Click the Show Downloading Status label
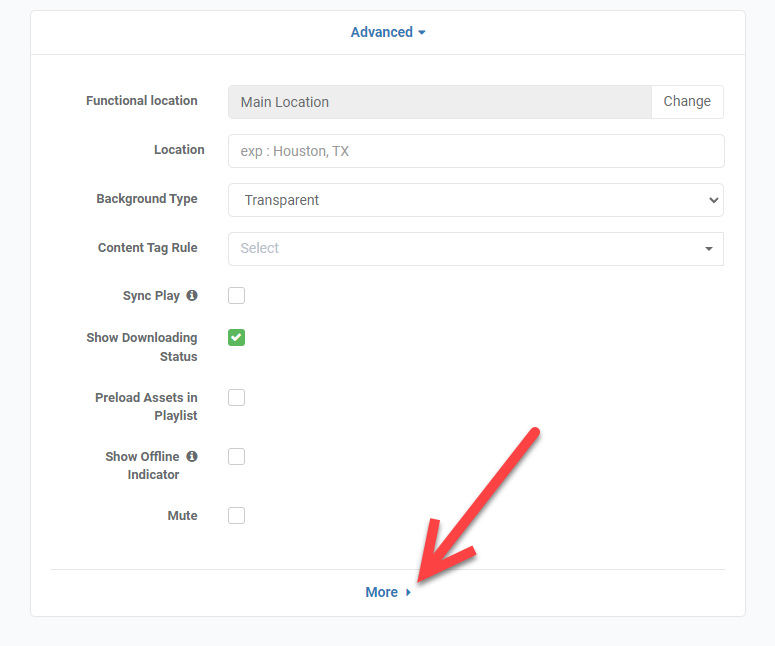The height and width of the screenshot is (646, 775). (142, 347)
